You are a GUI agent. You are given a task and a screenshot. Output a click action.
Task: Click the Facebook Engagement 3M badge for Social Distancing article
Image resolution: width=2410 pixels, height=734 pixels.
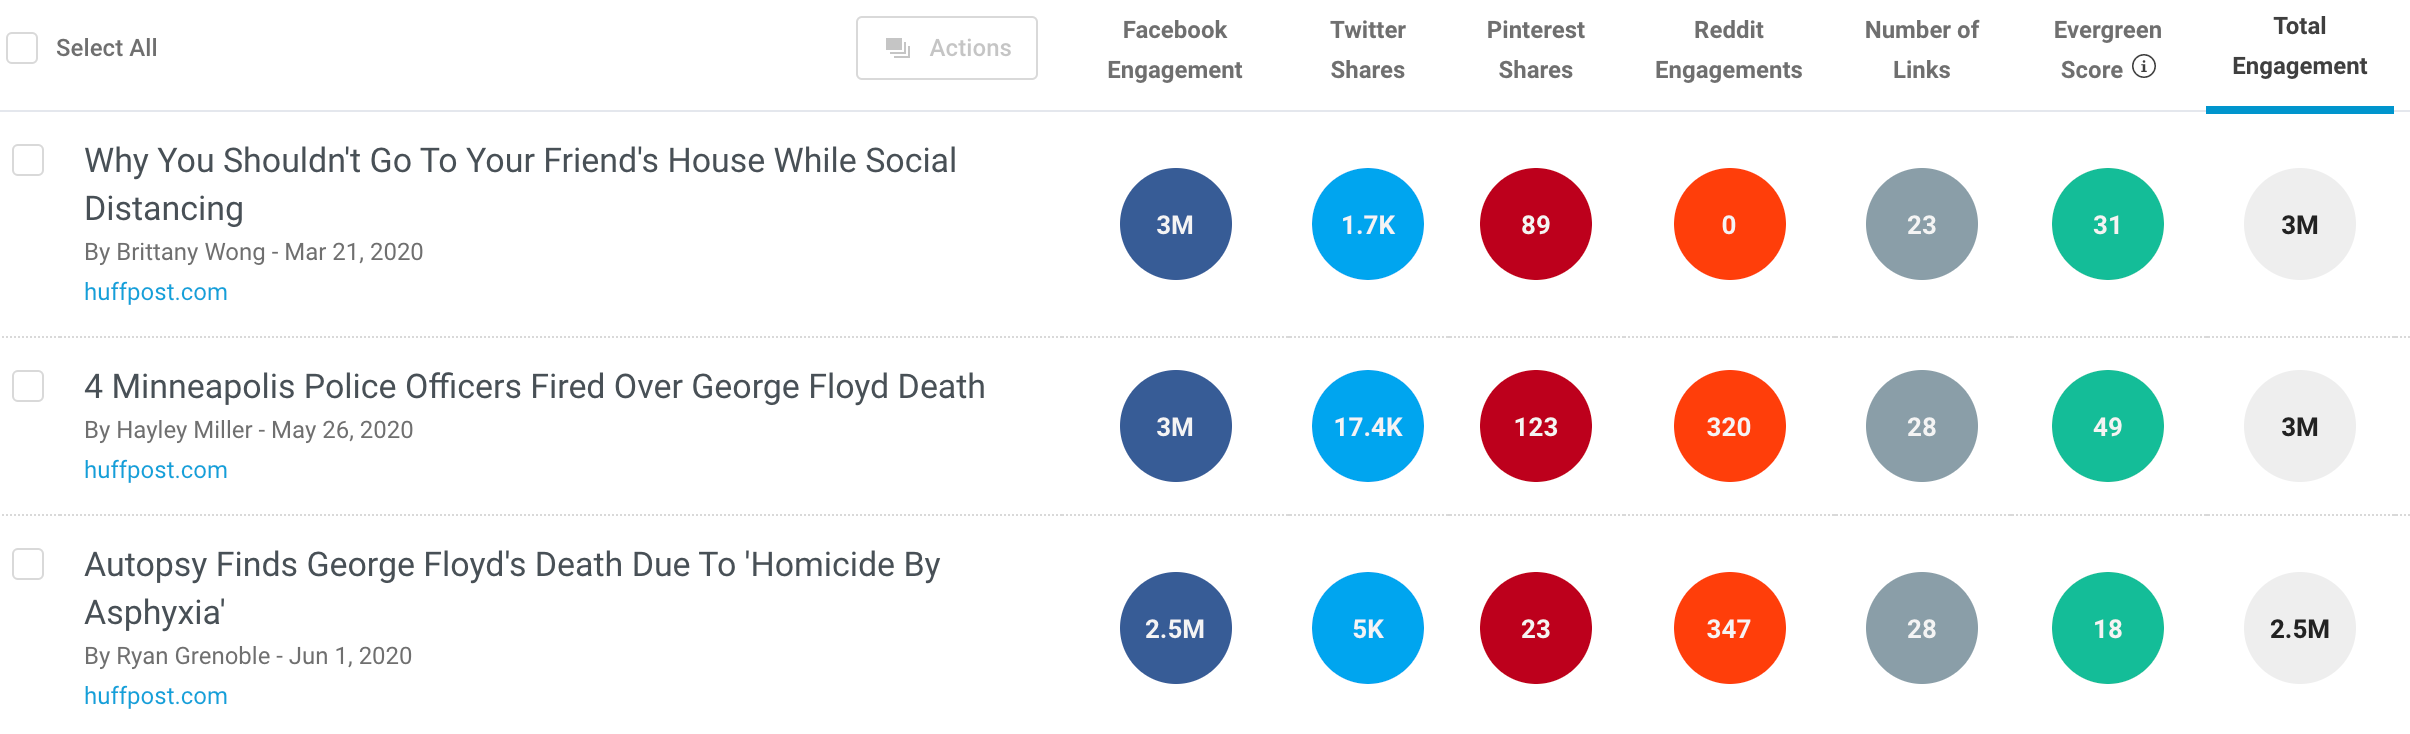pos(1175,224)
